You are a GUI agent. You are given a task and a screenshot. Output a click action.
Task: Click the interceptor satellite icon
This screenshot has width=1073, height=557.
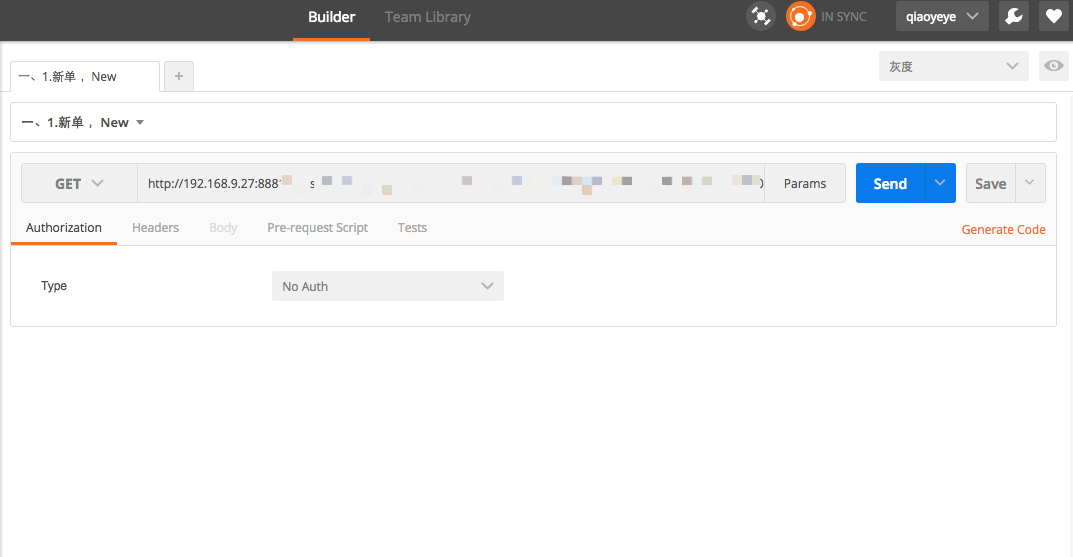coord(761,16)
